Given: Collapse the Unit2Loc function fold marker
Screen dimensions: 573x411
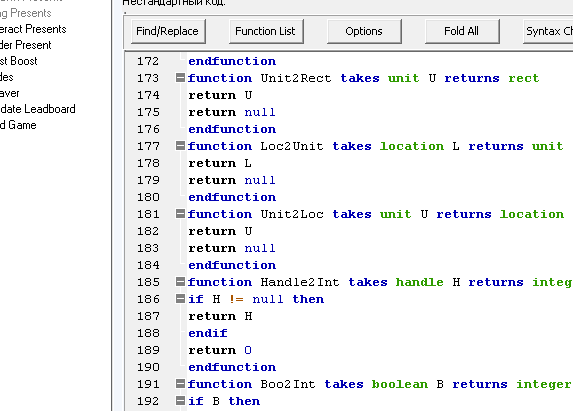Looking at the screenshot, I should [x=180, y=213].
